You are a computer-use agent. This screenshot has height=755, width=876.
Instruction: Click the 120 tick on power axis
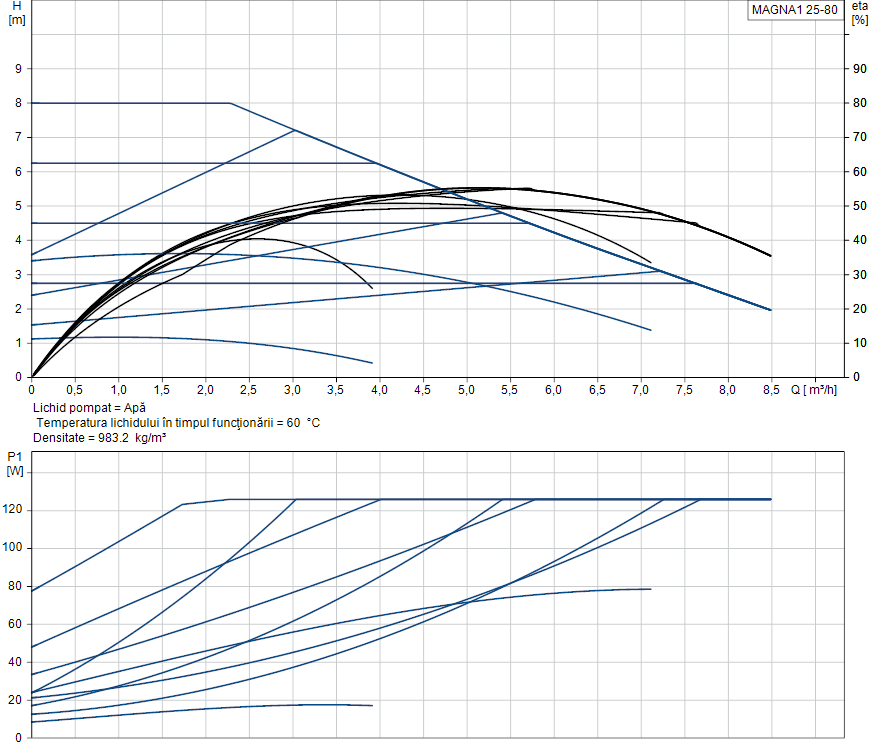point(14,510)
